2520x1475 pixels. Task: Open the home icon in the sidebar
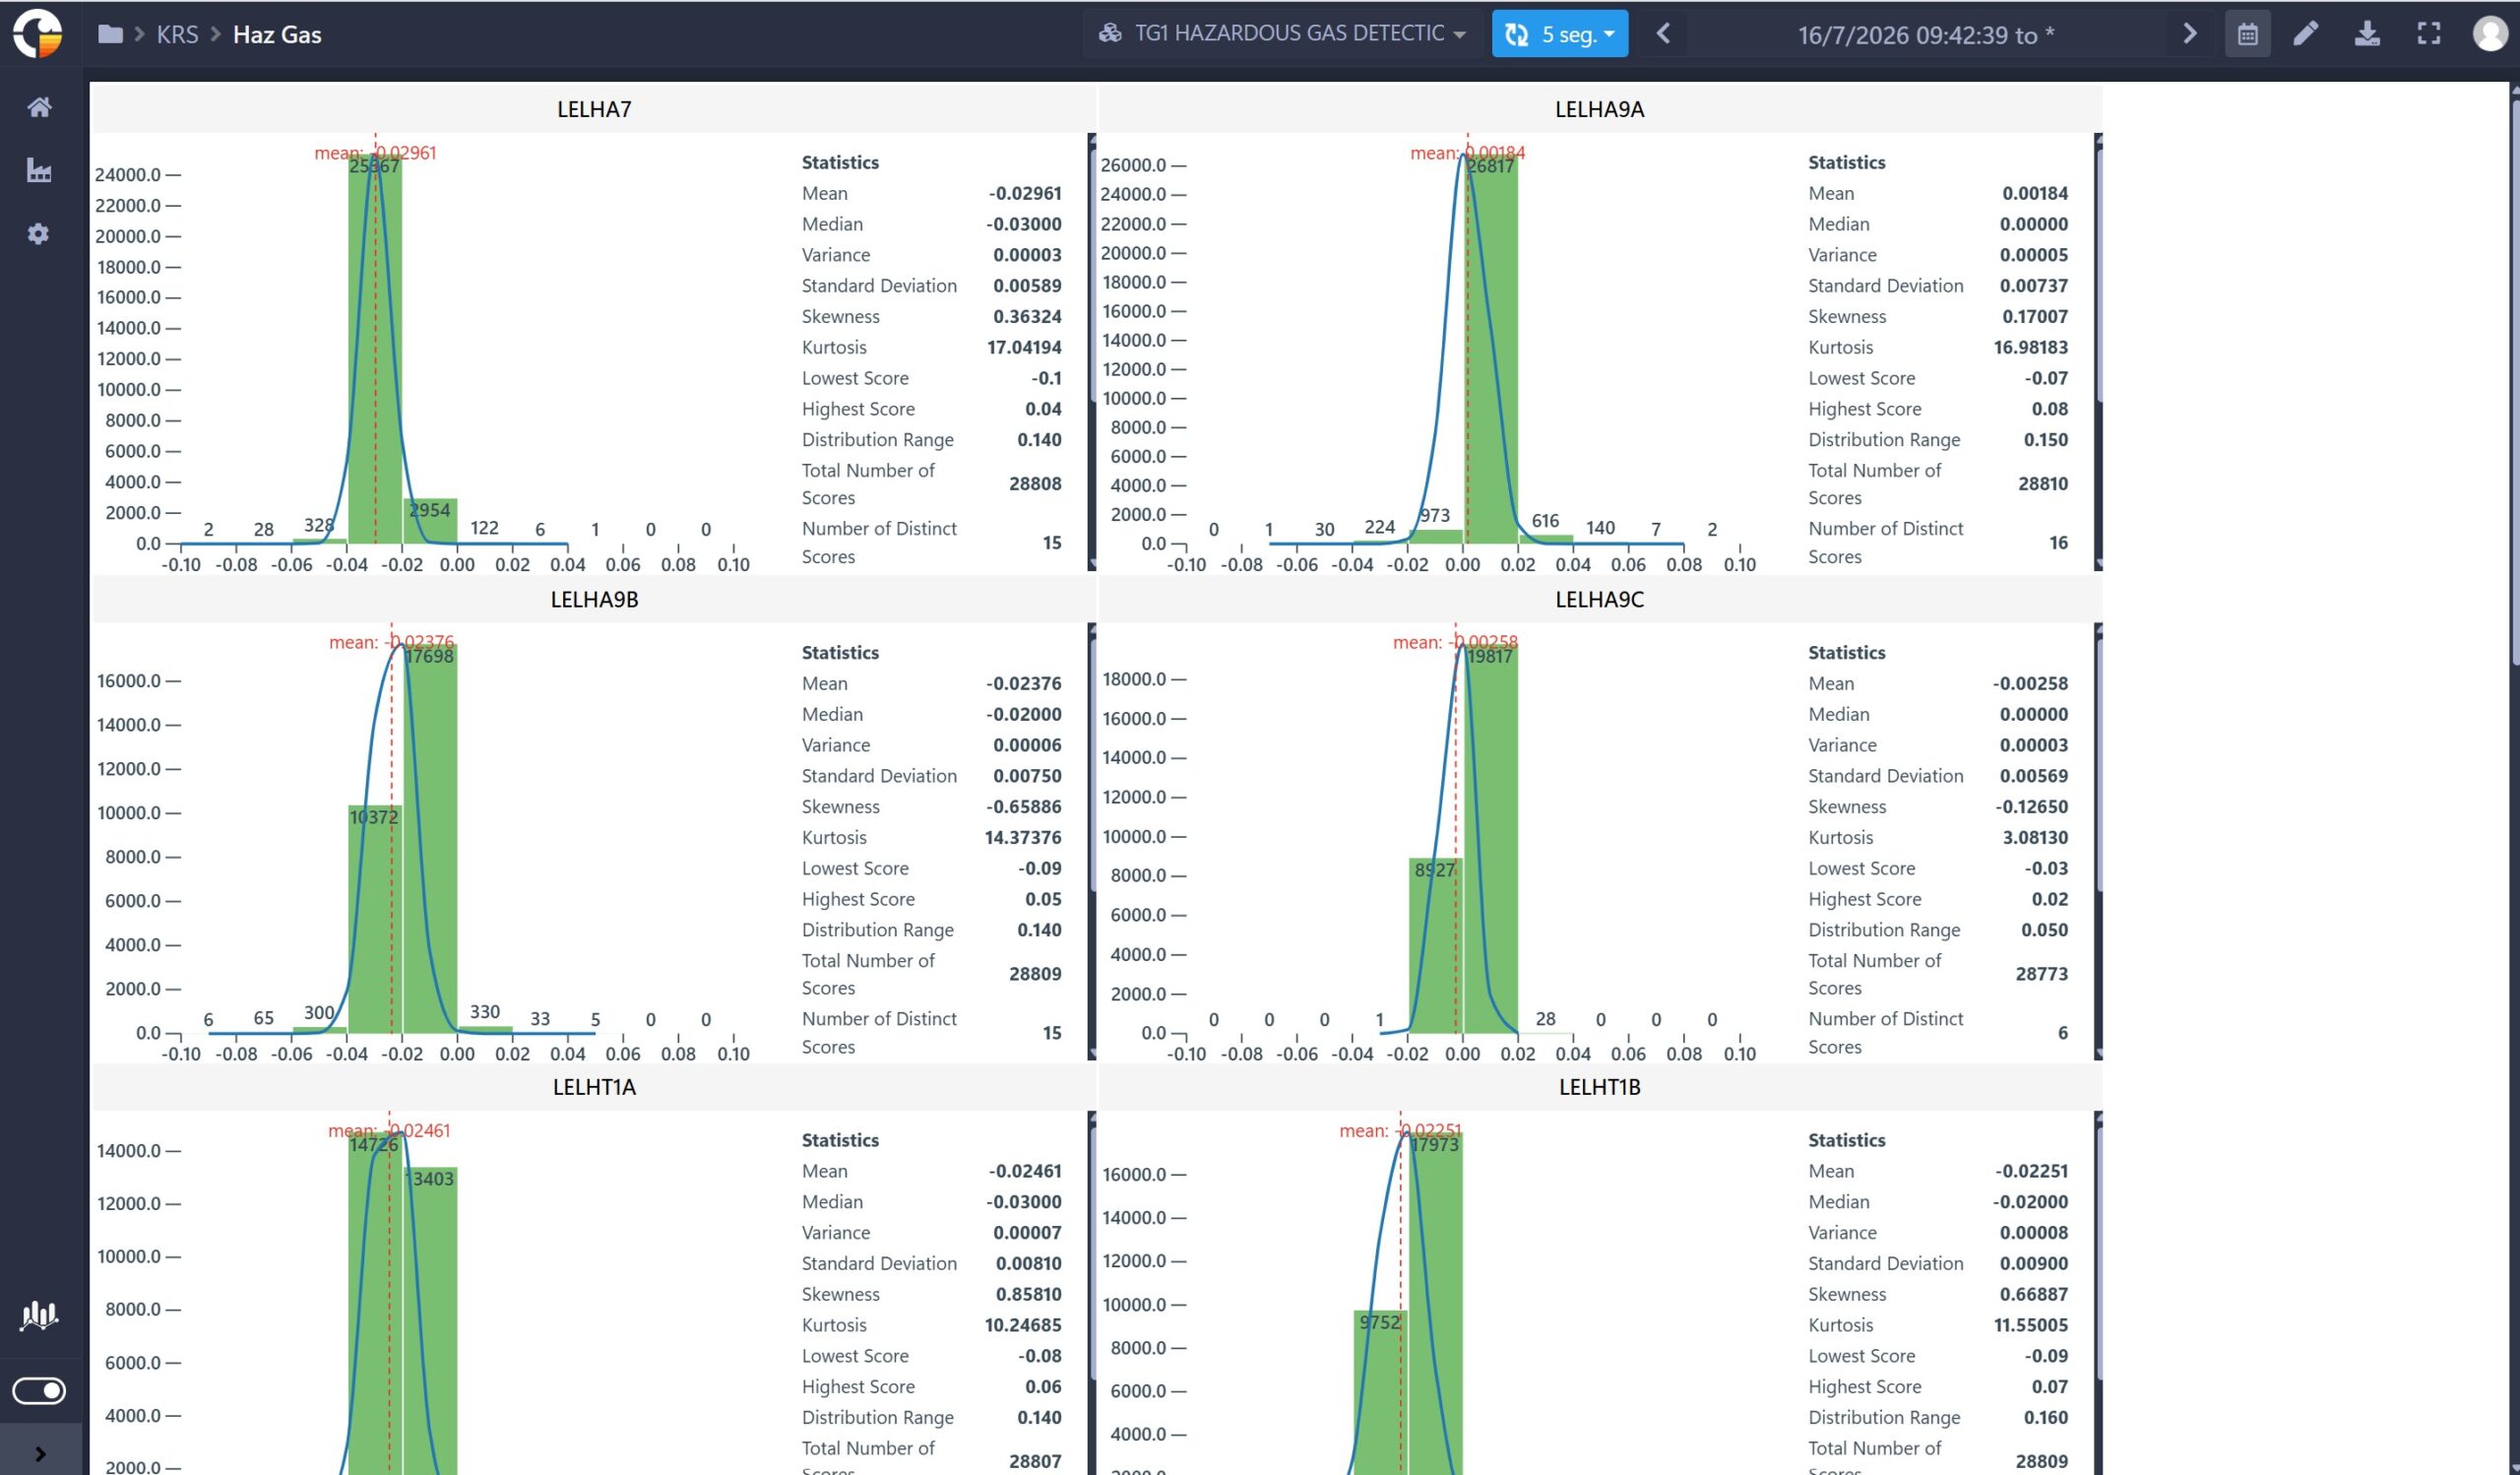[39, 107]
